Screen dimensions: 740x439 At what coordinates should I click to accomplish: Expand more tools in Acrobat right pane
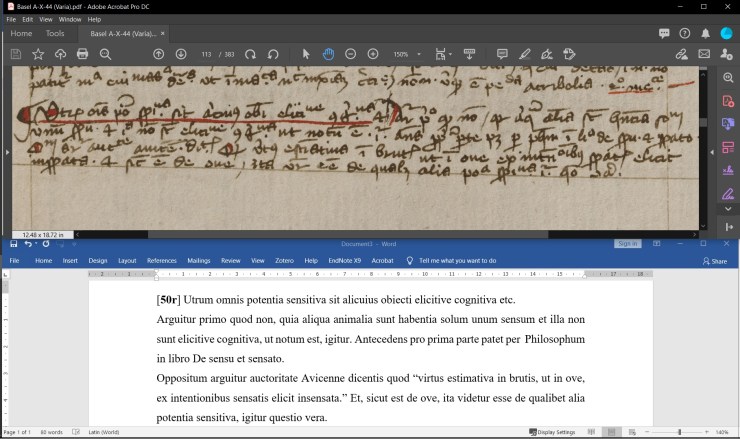click(729, 208)
